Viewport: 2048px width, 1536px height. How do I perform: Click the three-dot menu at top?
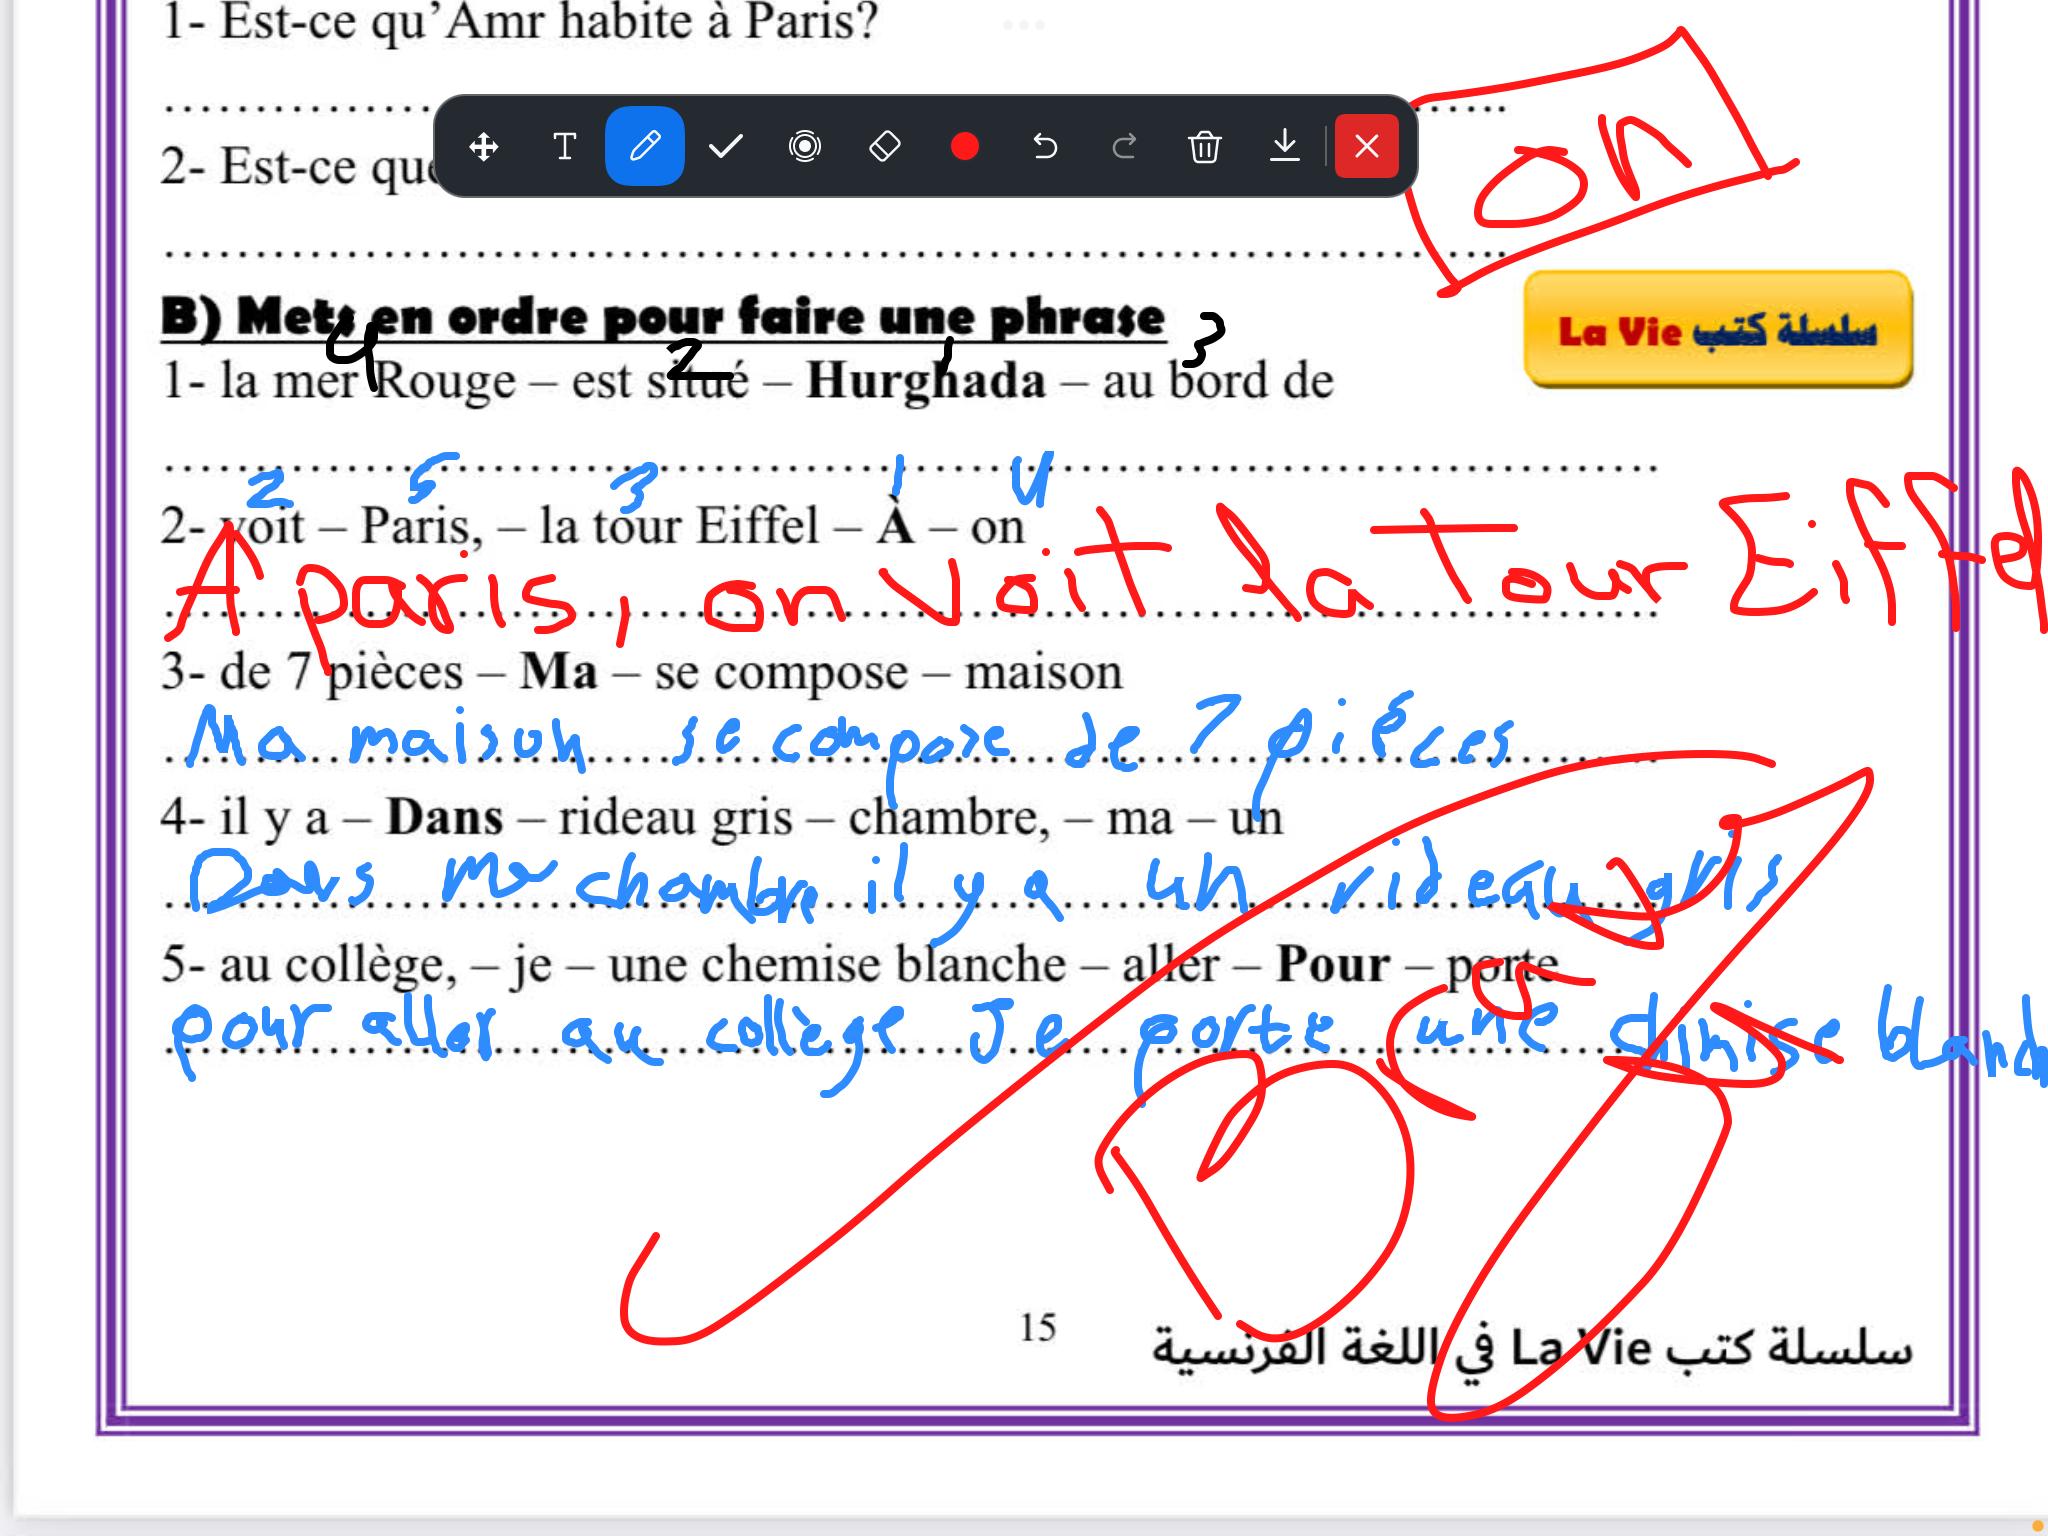point(1024,25)
